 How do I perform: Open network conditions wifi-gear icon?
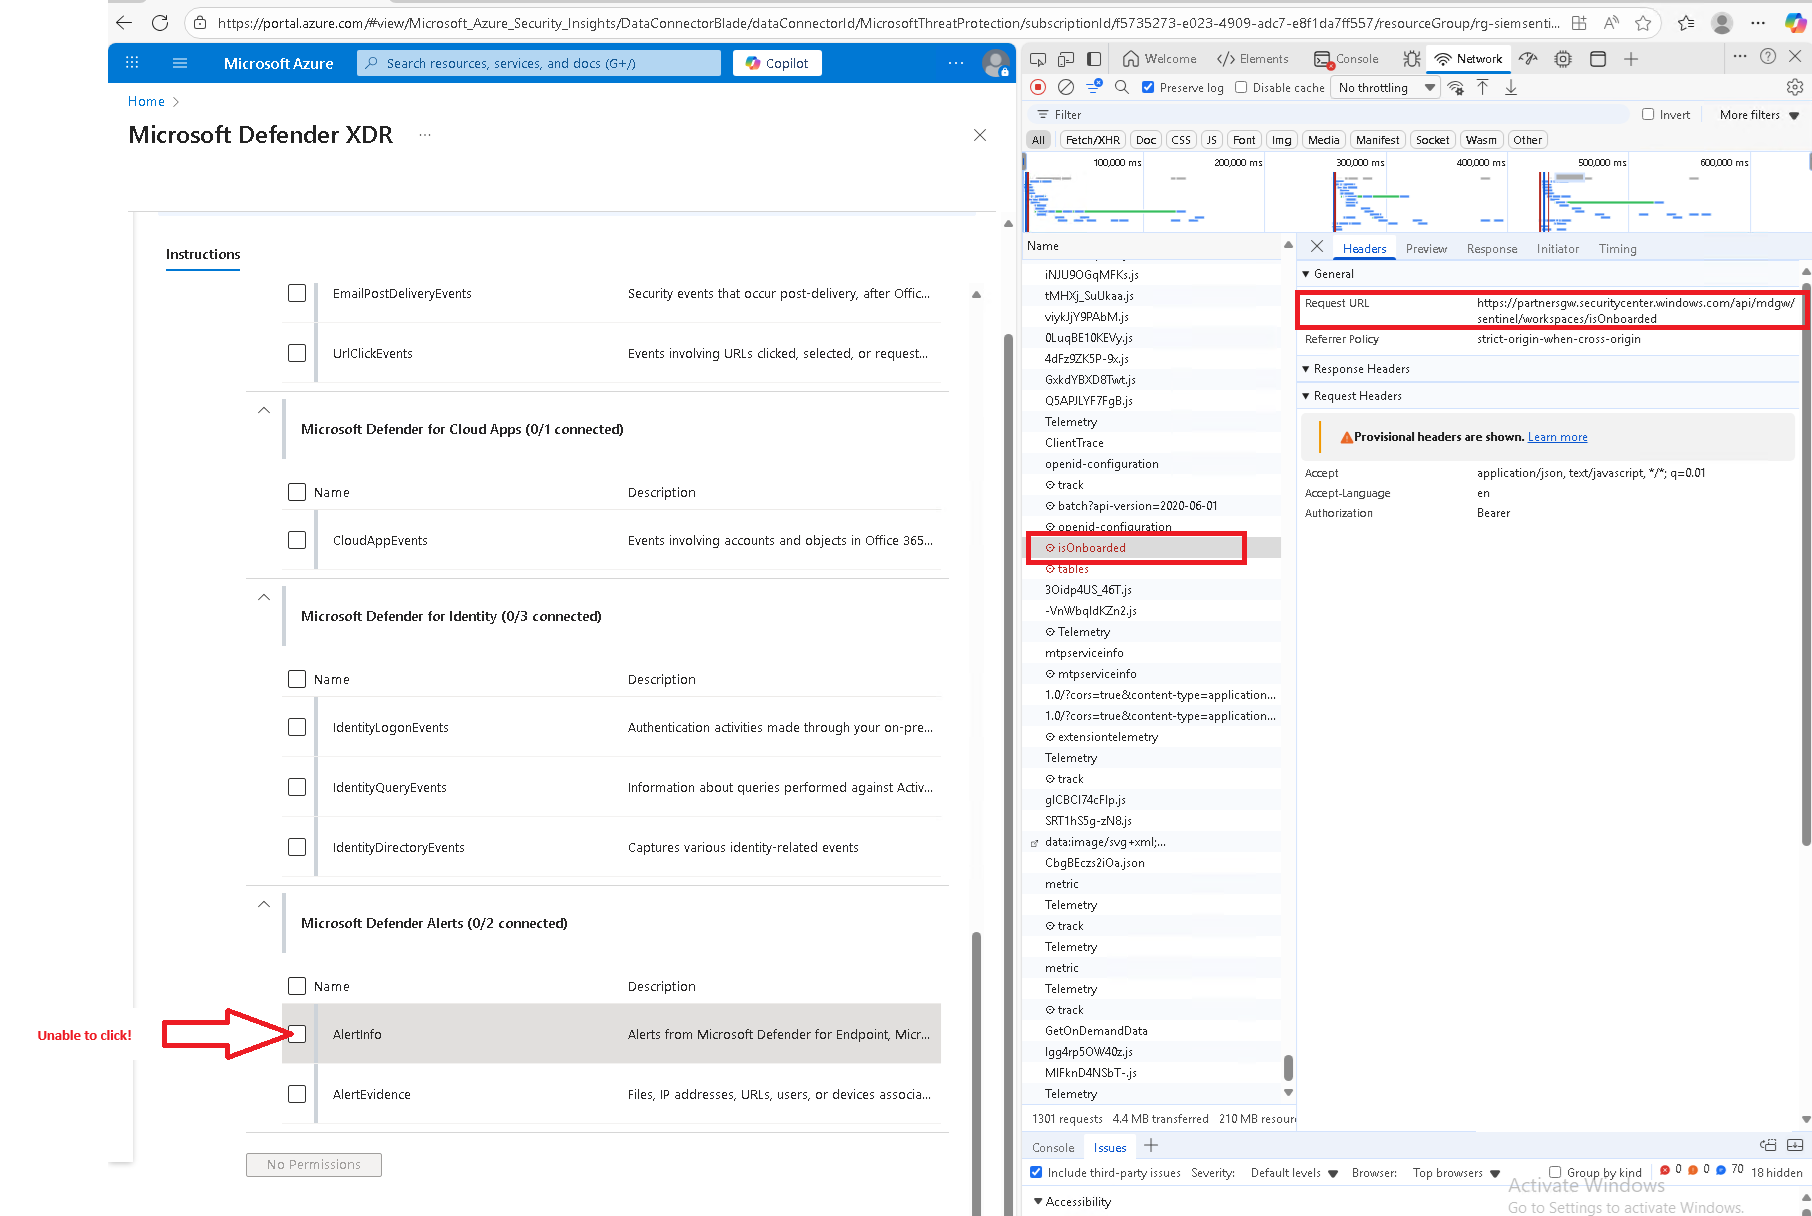[x=1456, y=88]
